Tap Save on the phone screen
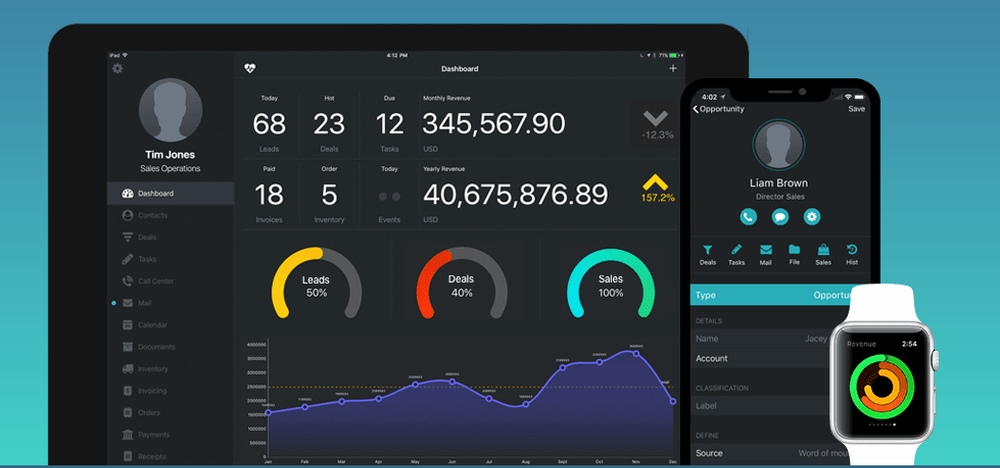Viewport: 1000px width, 468px height. click(857, 109)
